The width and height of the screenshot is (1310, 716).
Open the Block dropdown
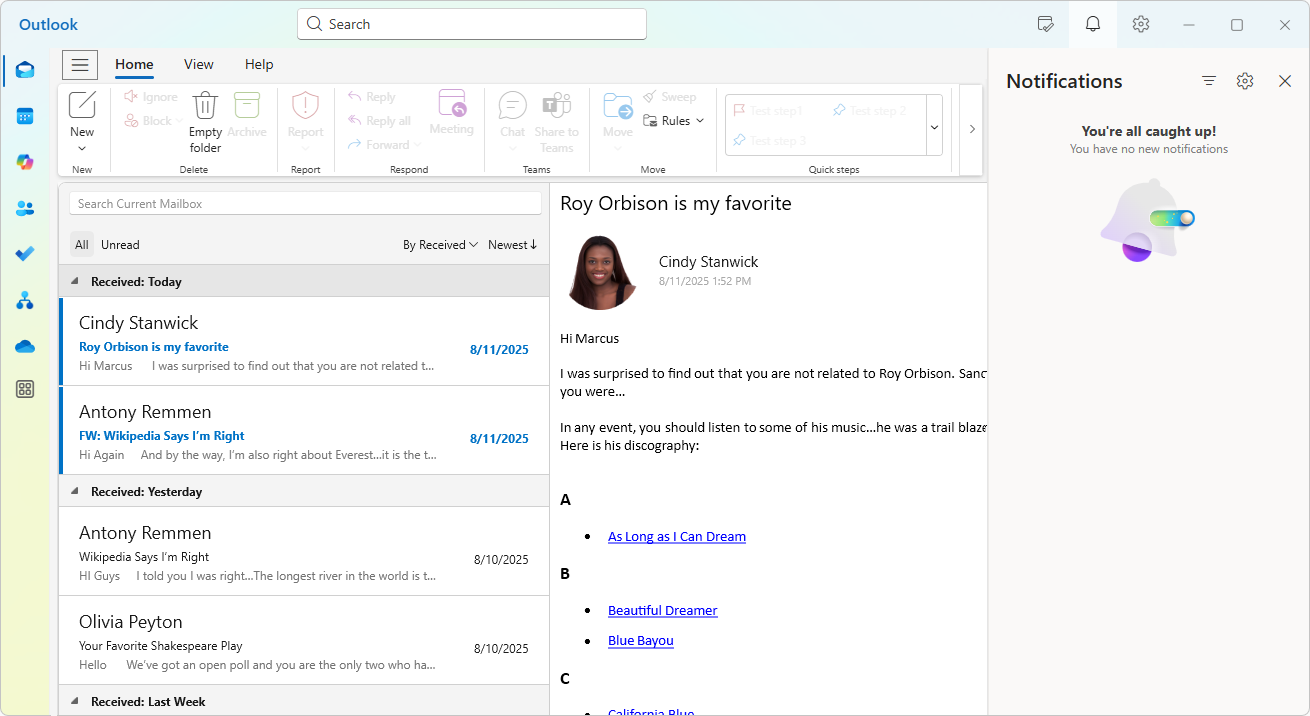[179, 121]
